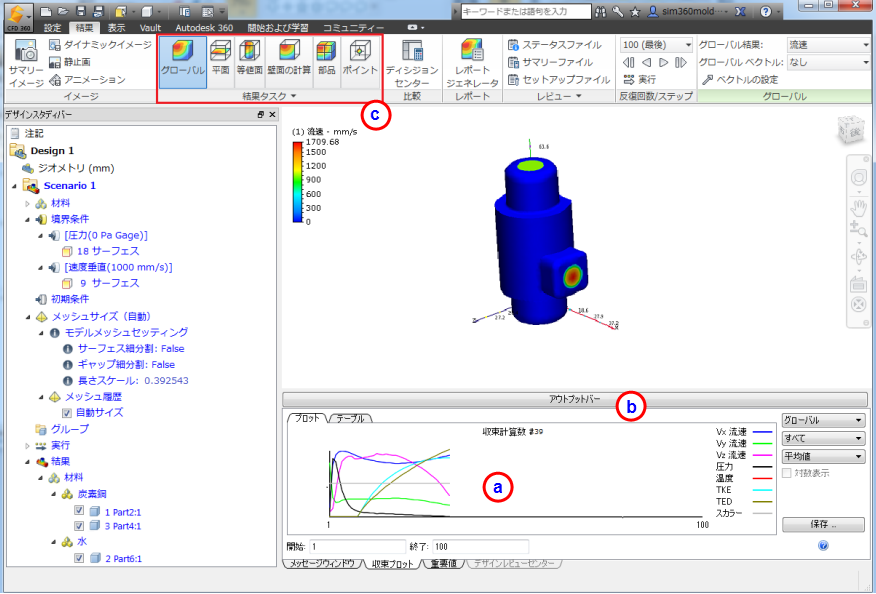Open the CFD 360 application menu
Image resolution: width=876 pixels, height=594 pixels.
pyautogui.click(x=18, y=16)
